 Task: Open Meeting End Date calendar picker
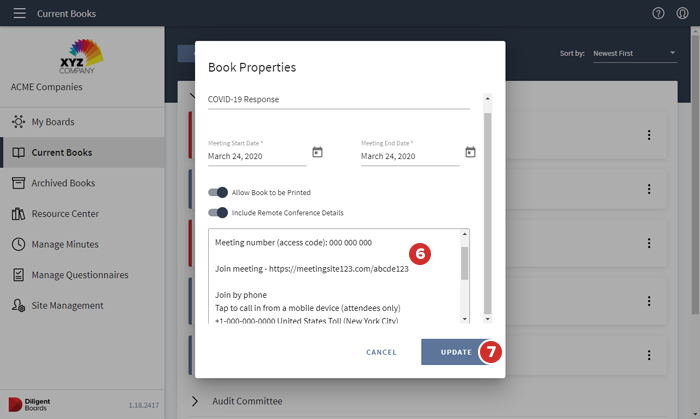tap(470, 152)
